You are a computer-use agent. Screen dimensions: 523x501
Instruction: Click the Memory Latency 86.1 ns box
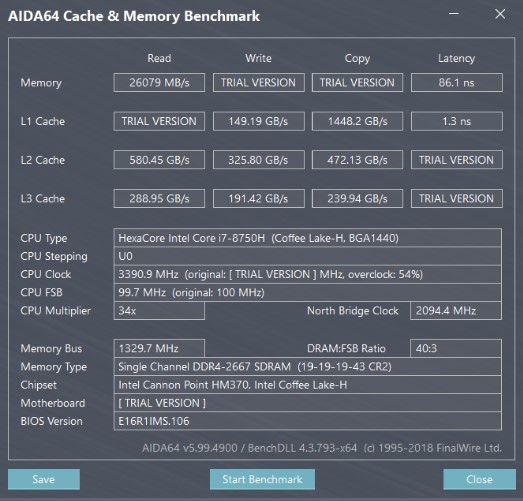click(457, 82)
